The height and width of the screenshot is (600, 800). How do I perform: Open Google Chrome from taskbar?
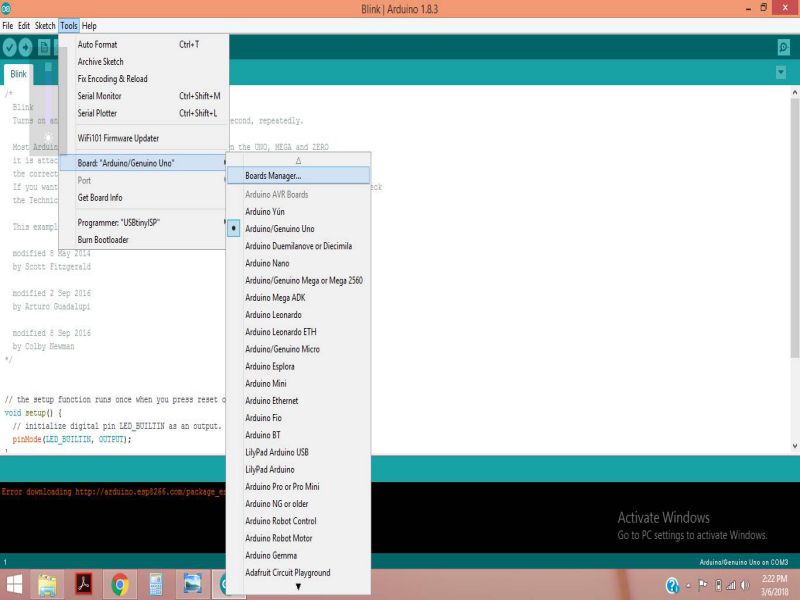point(120,585)
